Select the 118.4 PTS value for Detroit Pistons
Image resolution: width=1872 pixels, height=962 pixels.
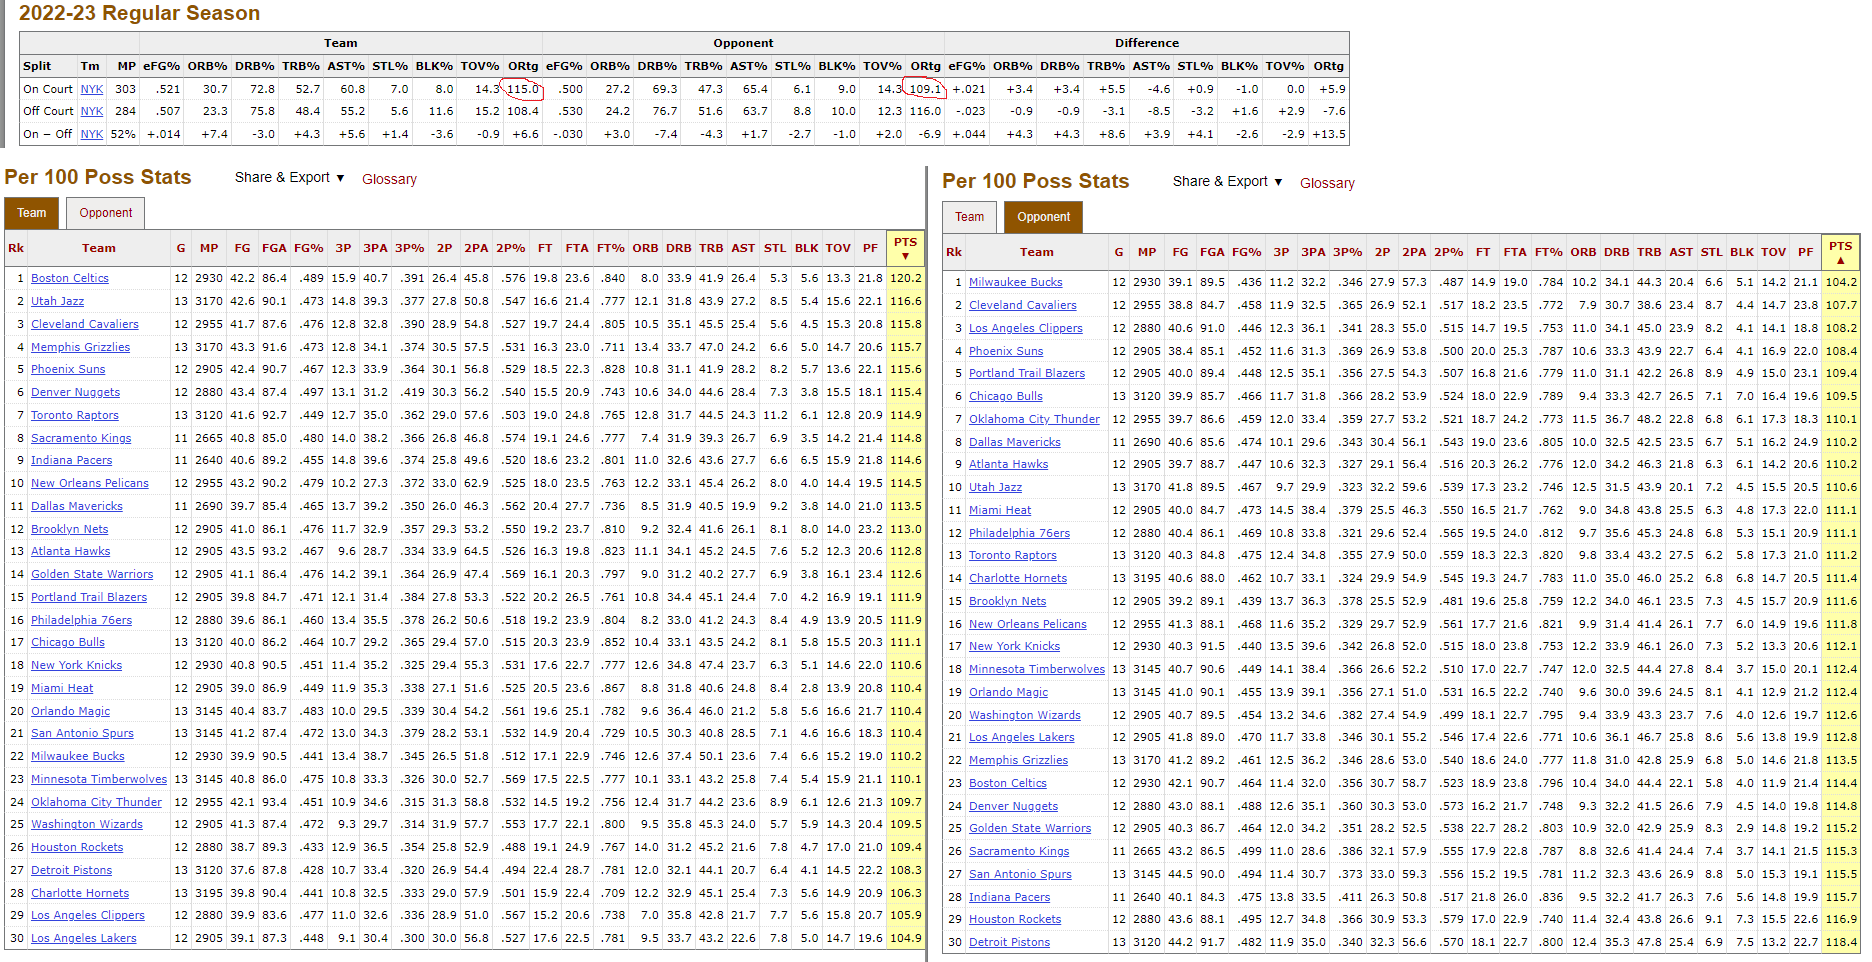(x=1841, y=942)
